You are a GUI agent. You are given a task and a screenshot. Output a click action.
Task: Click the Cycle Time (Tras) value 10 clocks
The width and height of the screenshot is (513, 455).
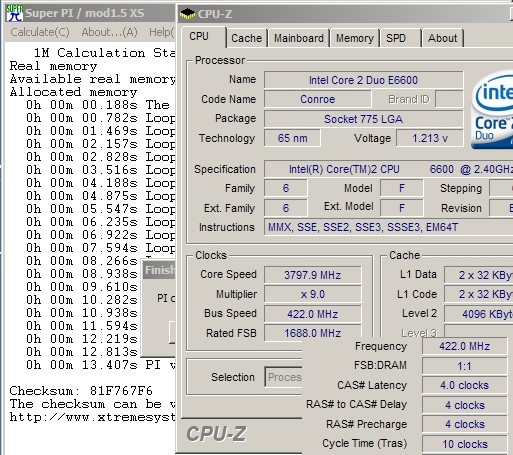coord(464,444)
